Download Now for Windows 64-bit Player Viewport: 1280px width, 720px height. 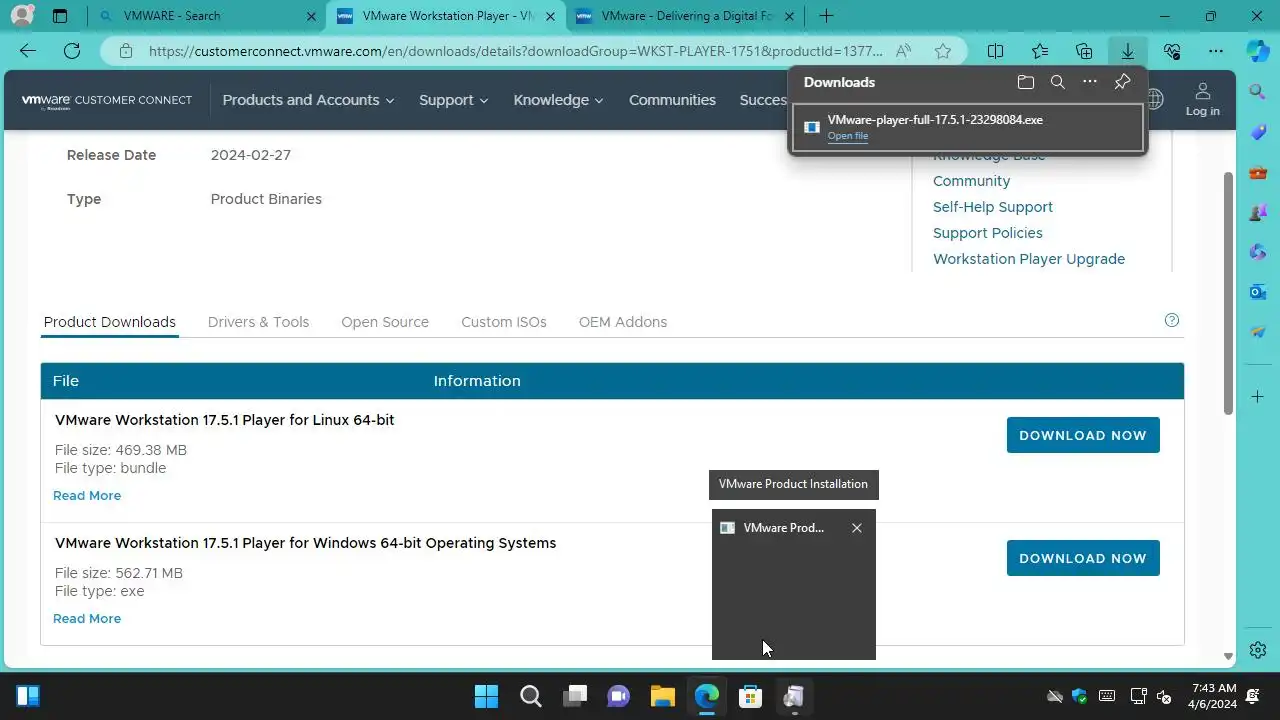pyautogui.click(x=1083, y=558)
